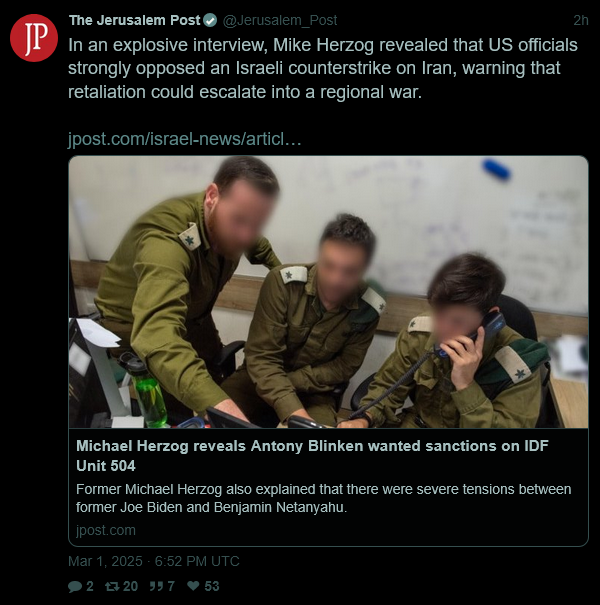Like the tweet with the heart icon
Viewport: 600px width, 605px height.
[x=193, y=586]
